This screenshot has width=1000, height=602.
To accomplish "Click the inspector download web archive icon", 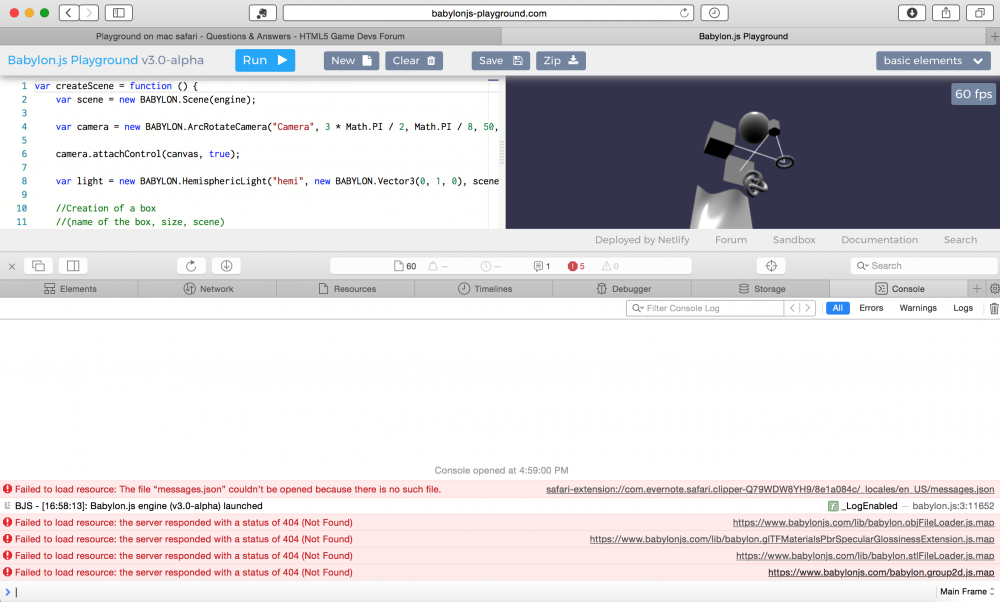I will coord(226,266).
